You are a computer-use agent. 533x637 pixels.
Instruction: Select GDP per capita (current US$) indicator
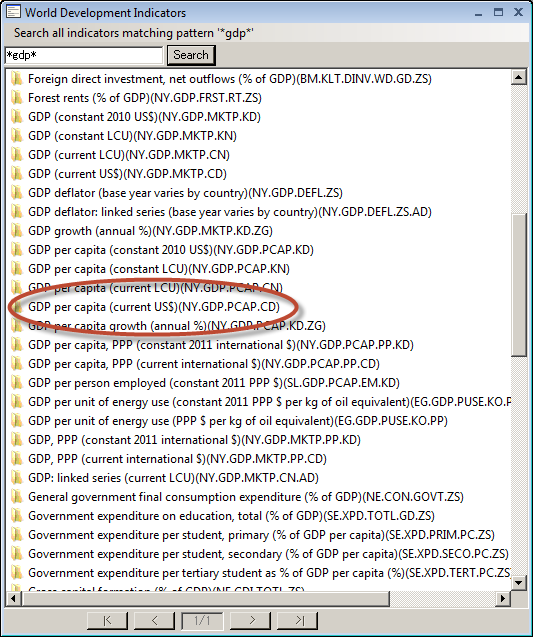click(154, 307)
